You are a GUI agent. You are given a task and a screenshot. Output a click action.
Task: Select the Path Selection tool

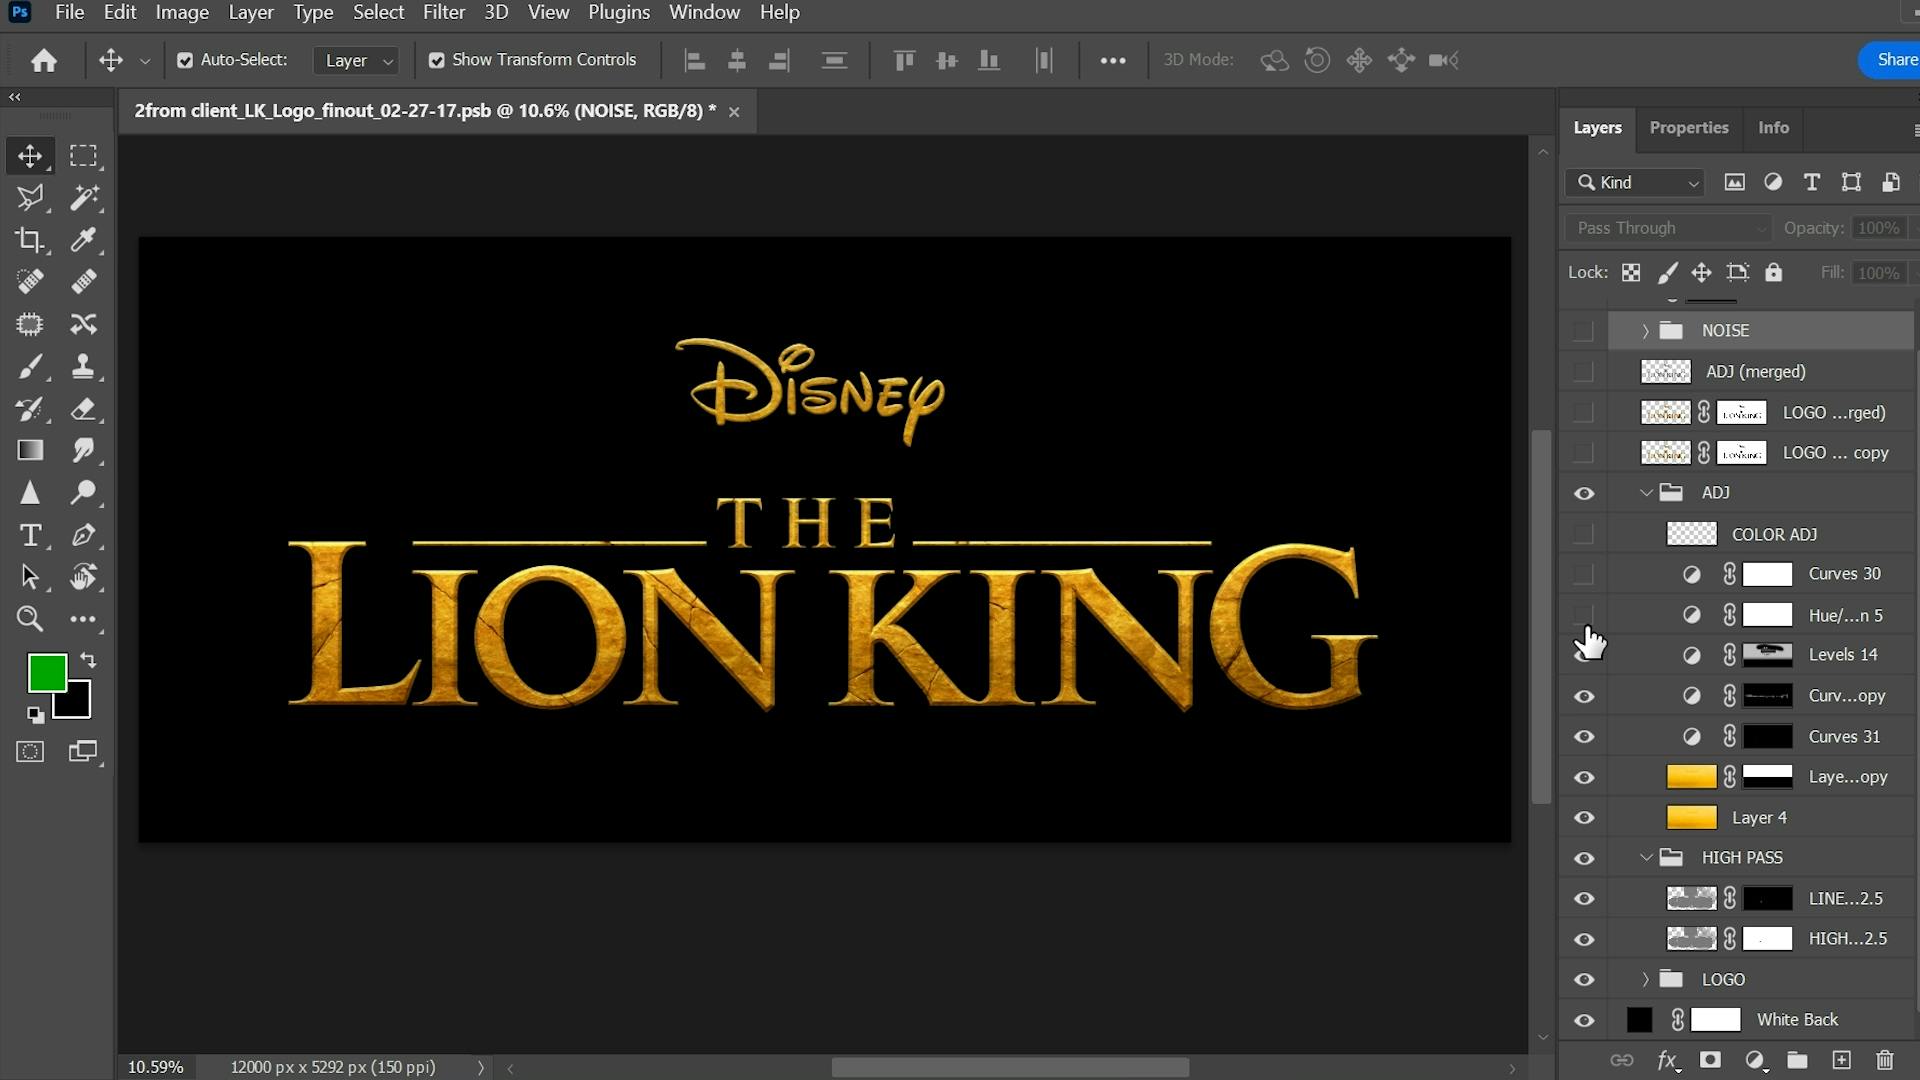coord(30,577)
